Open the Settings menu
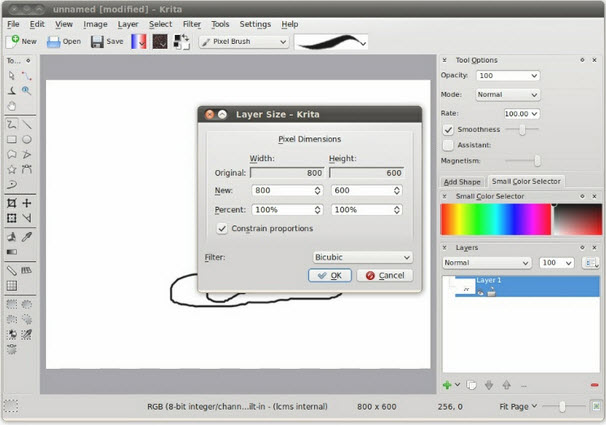Image resolution: width=606 pixels, height=427 pixels. point(255,24)
